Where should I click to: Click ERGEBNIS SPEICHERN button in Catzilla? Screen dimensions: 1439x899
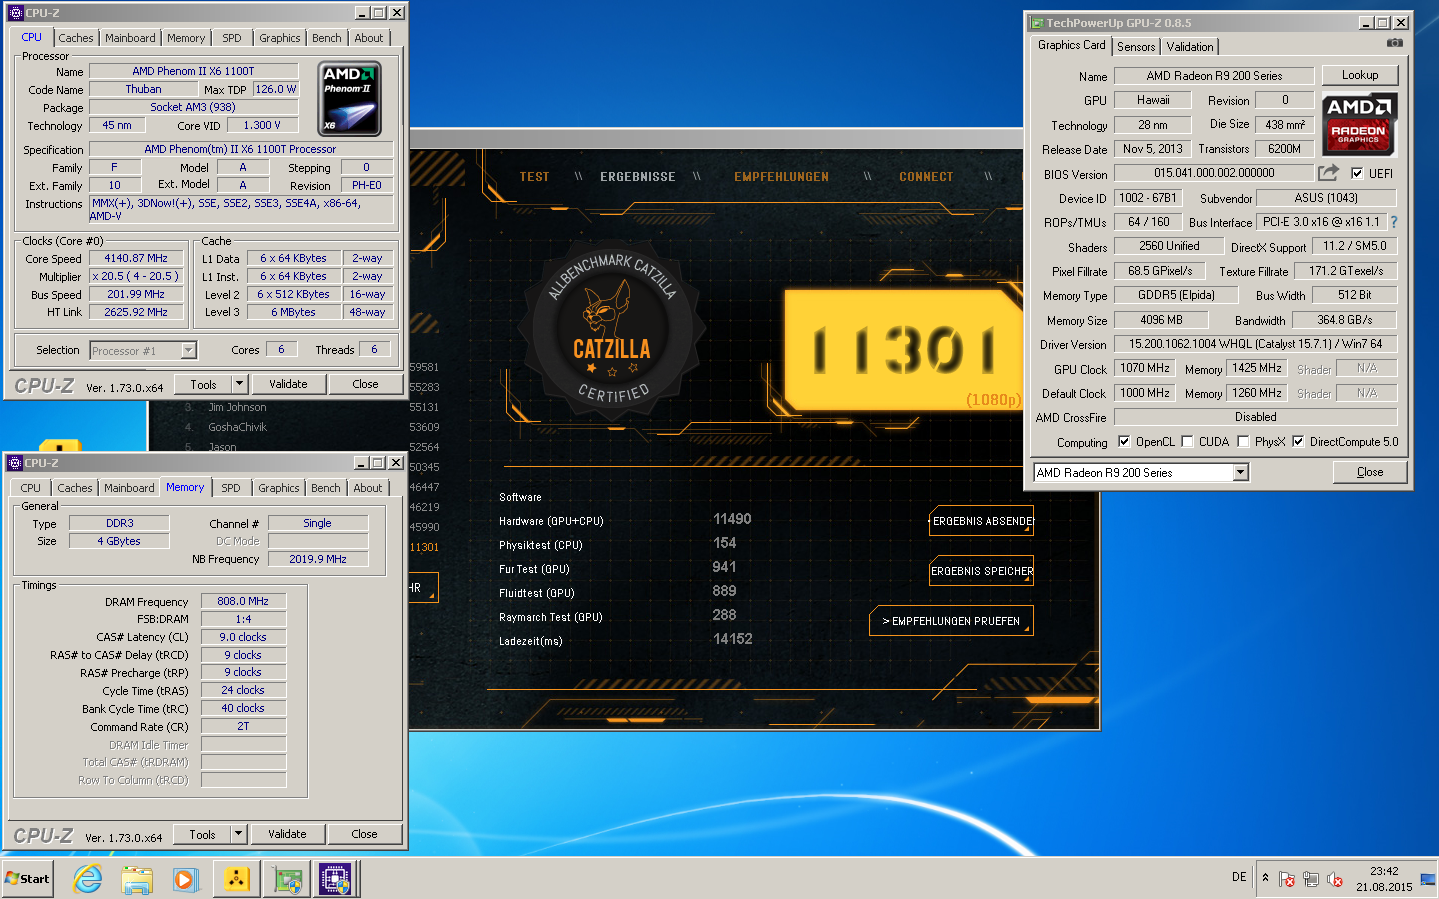(x=982, y=571)
